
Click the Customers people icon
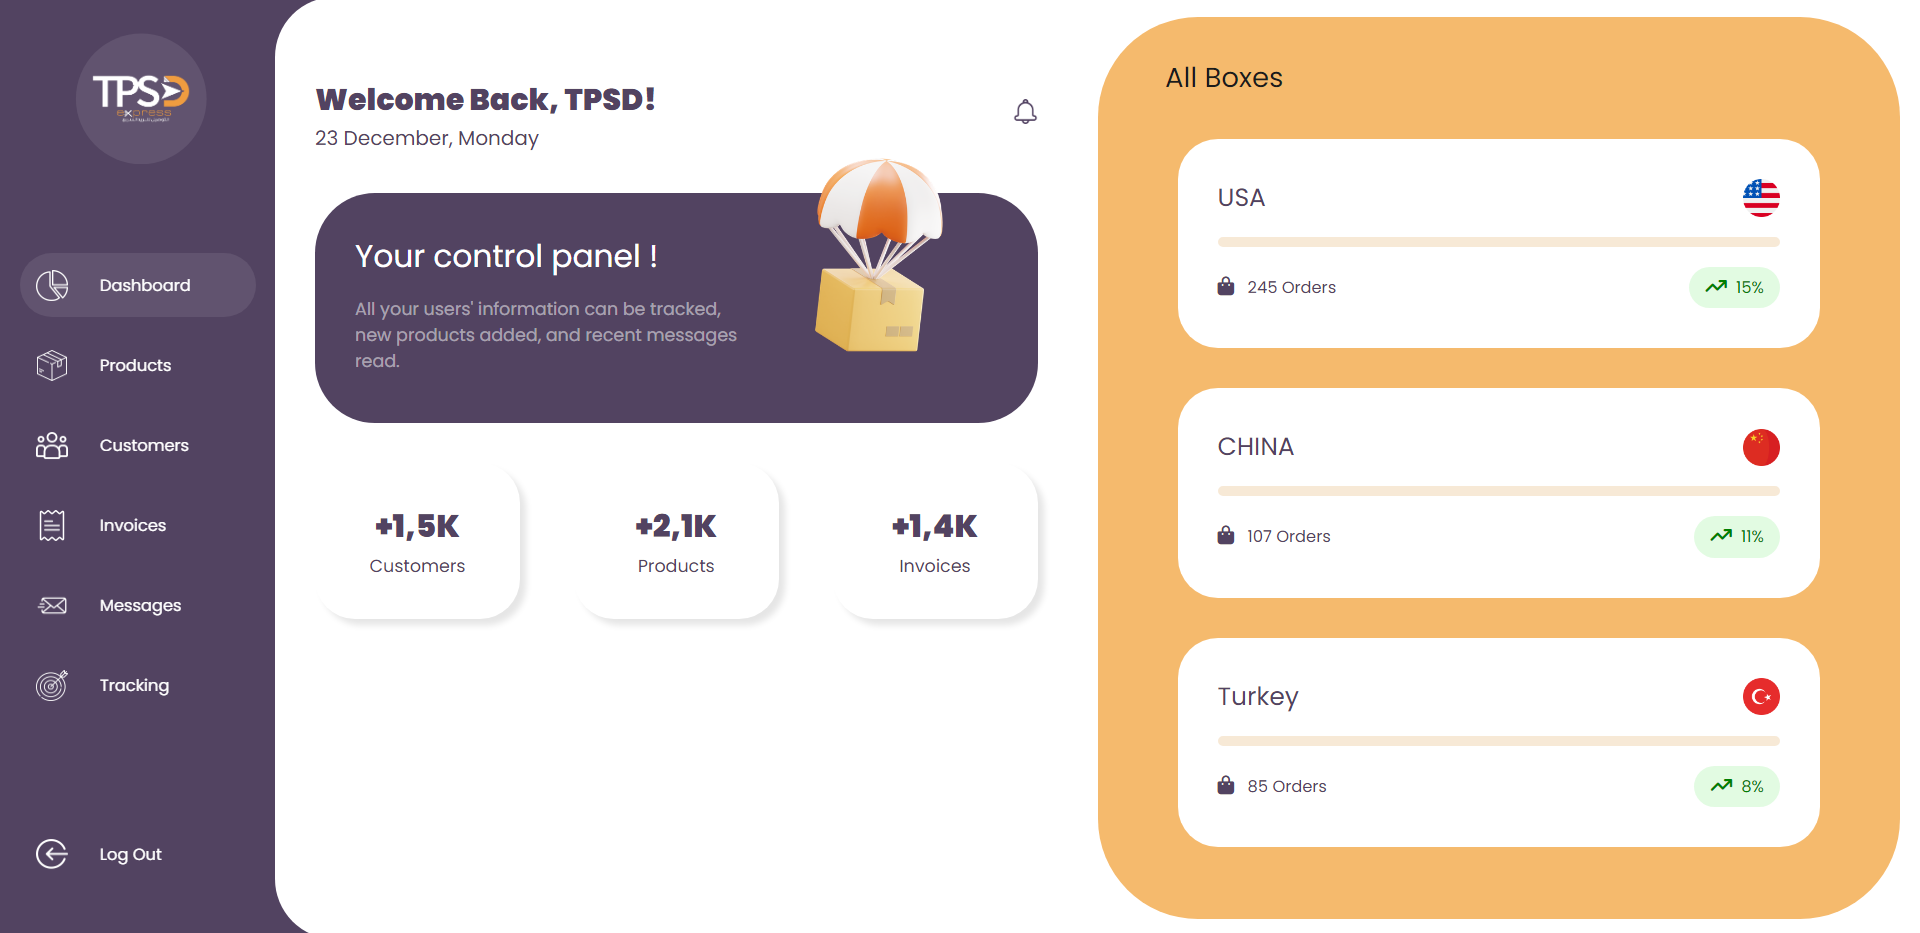[x=52, y=445]
